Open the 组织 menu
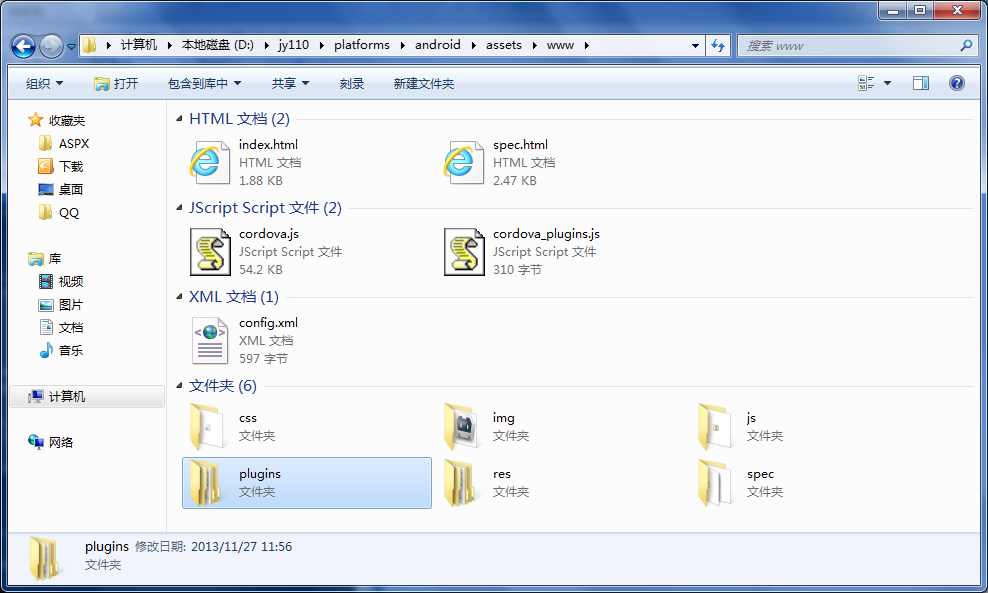This screenshot has height=593, width=988. point(44,83)
